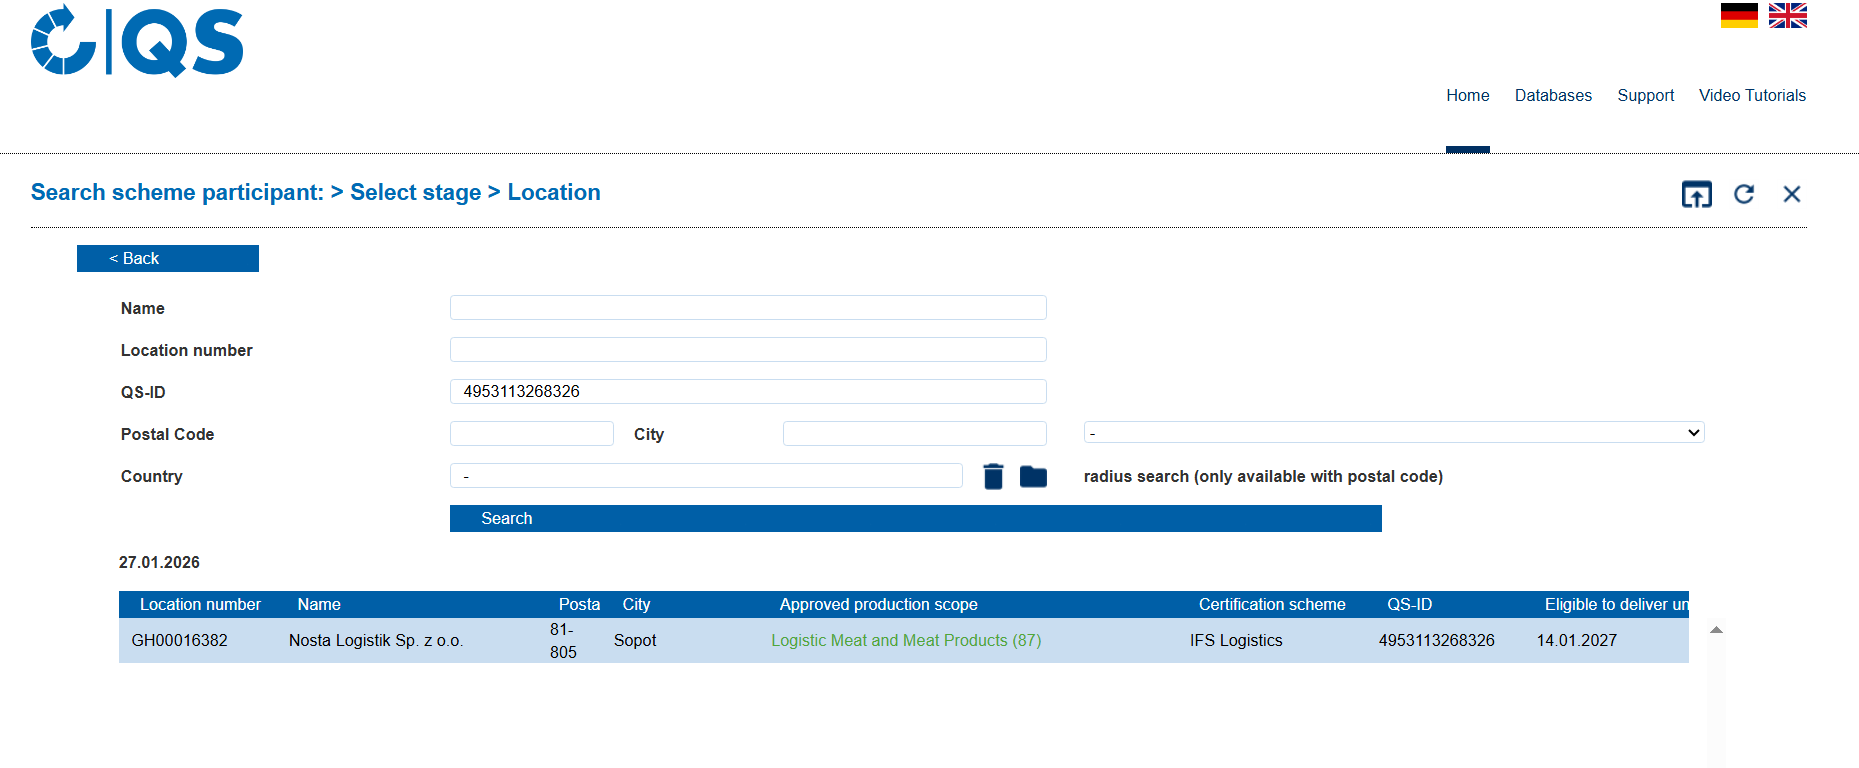Click the Back button
This screenshot has width=1859, height=768.
168,259
